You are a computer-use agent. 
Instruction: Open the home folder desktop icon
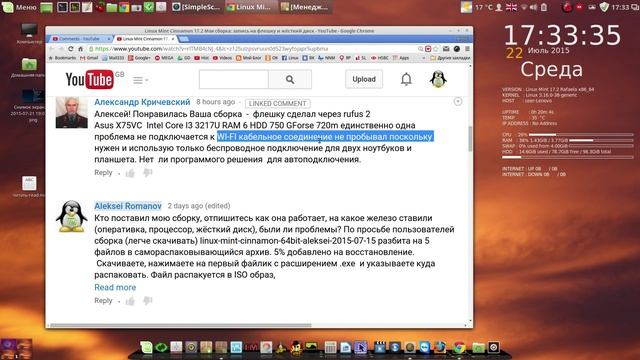[29, 68]
